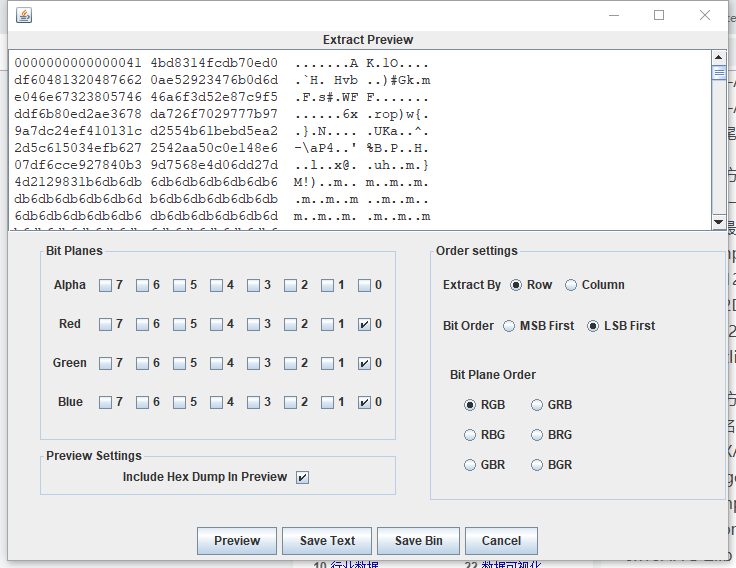Enable Green bit plane 1
Viewport: 736px width, 568px height.
tap(327, 363)
